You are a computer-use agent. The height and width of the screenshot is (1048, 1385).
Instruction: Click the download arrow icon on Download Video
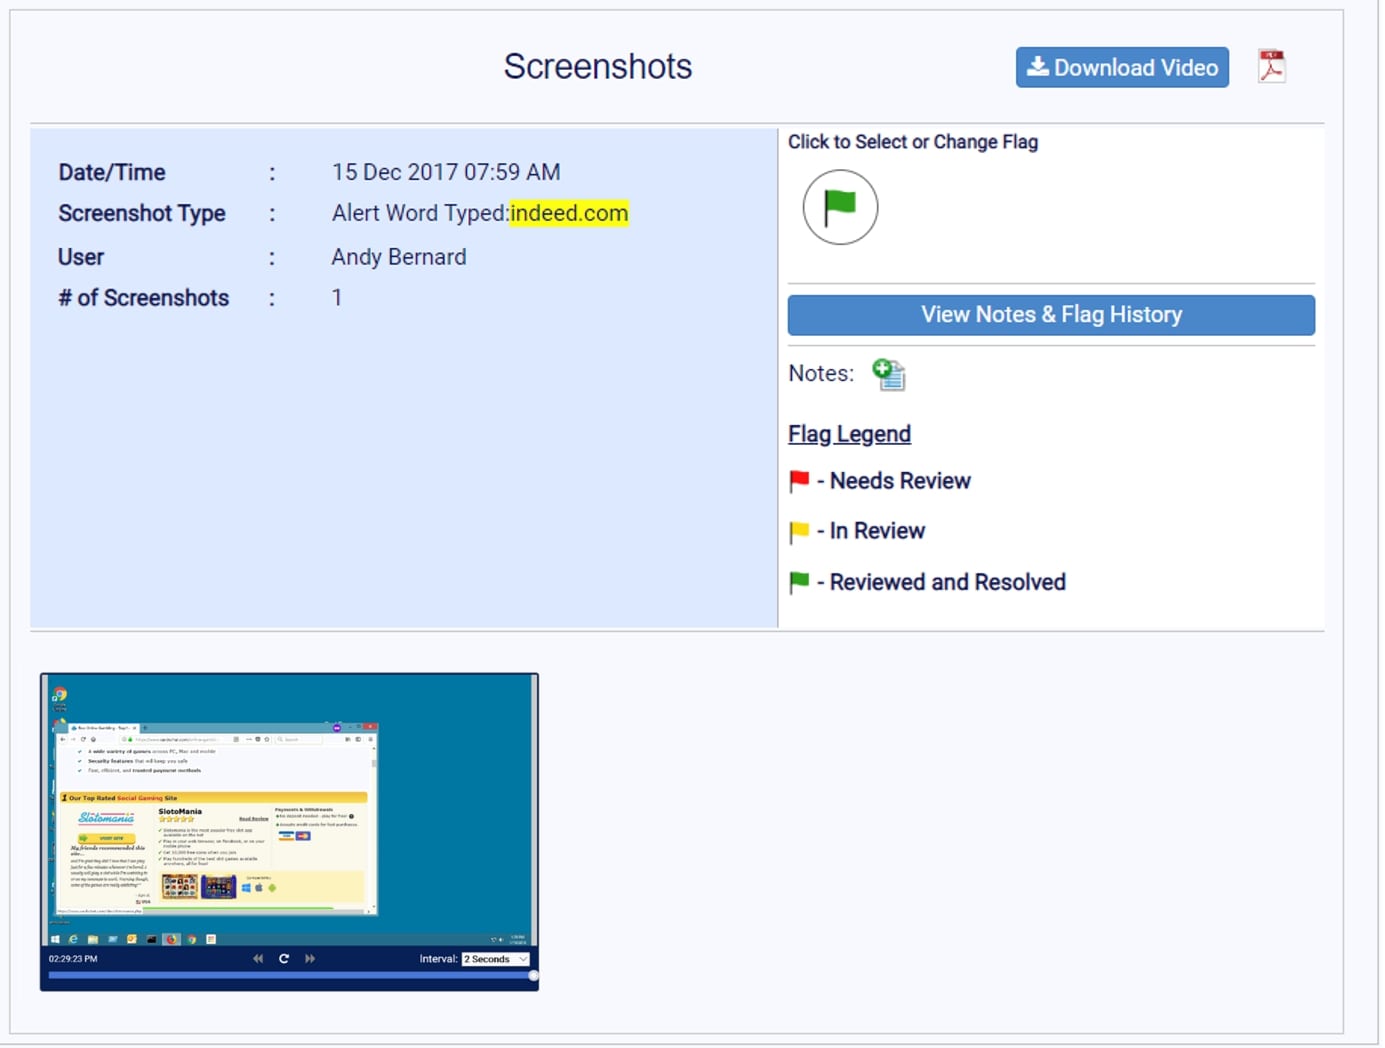tap(1036, 67)
